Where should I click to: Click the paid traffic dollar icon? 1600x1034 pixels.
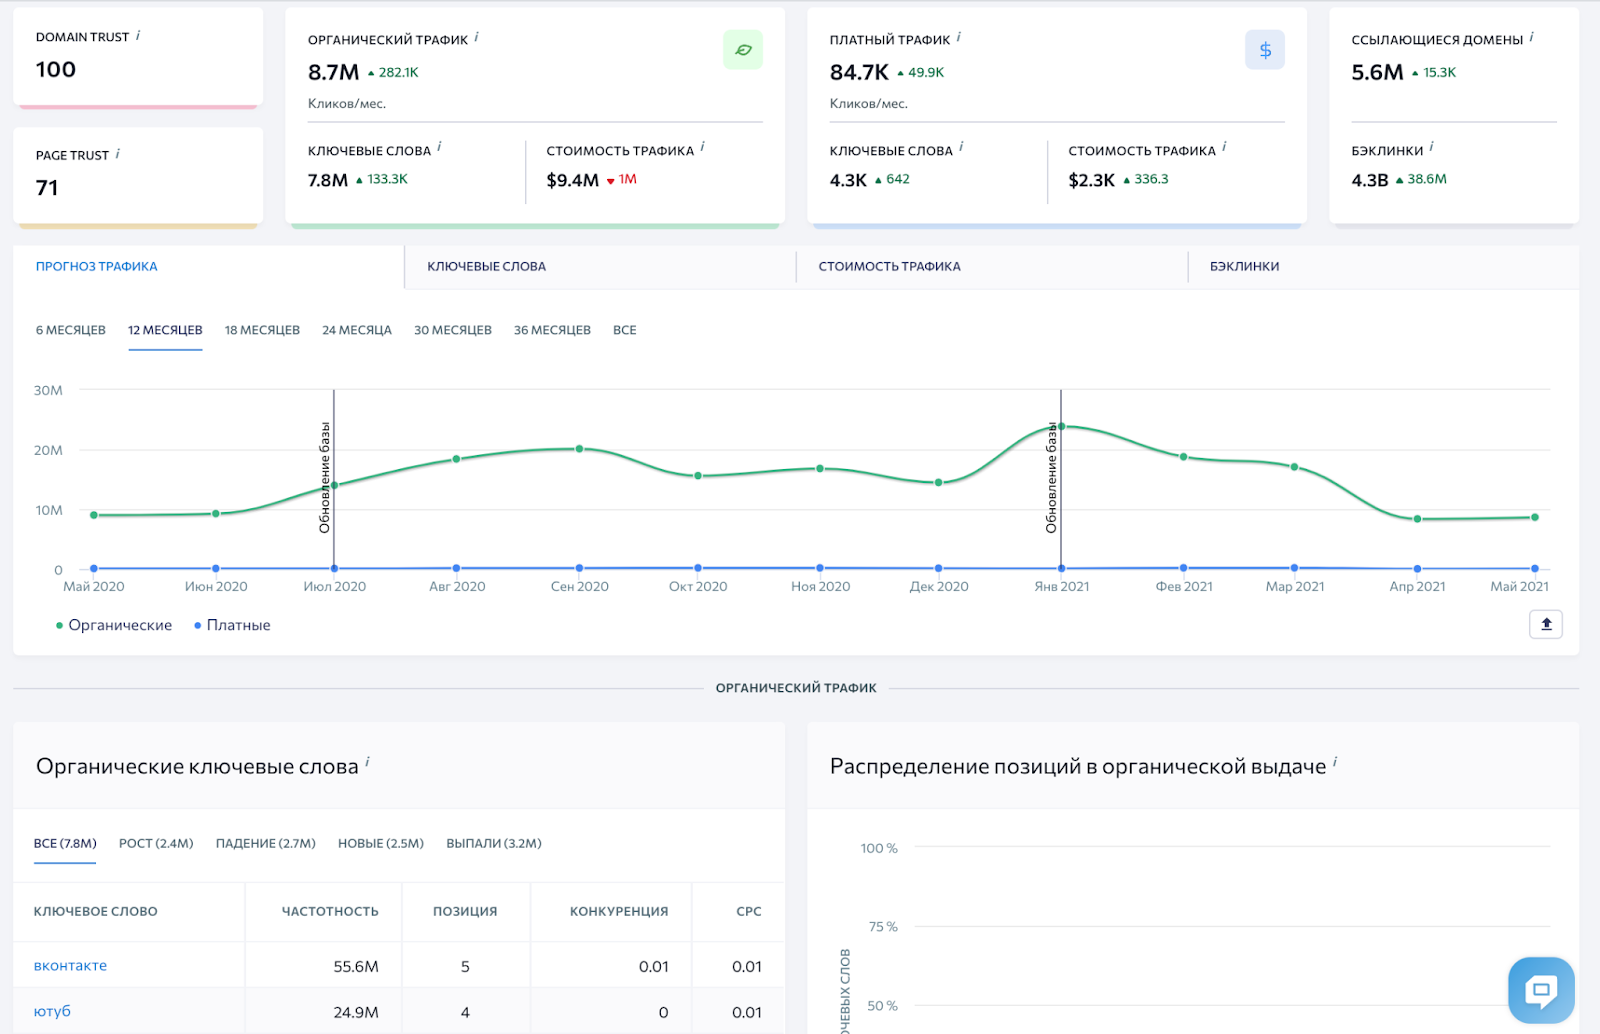tap(1264, 50)
